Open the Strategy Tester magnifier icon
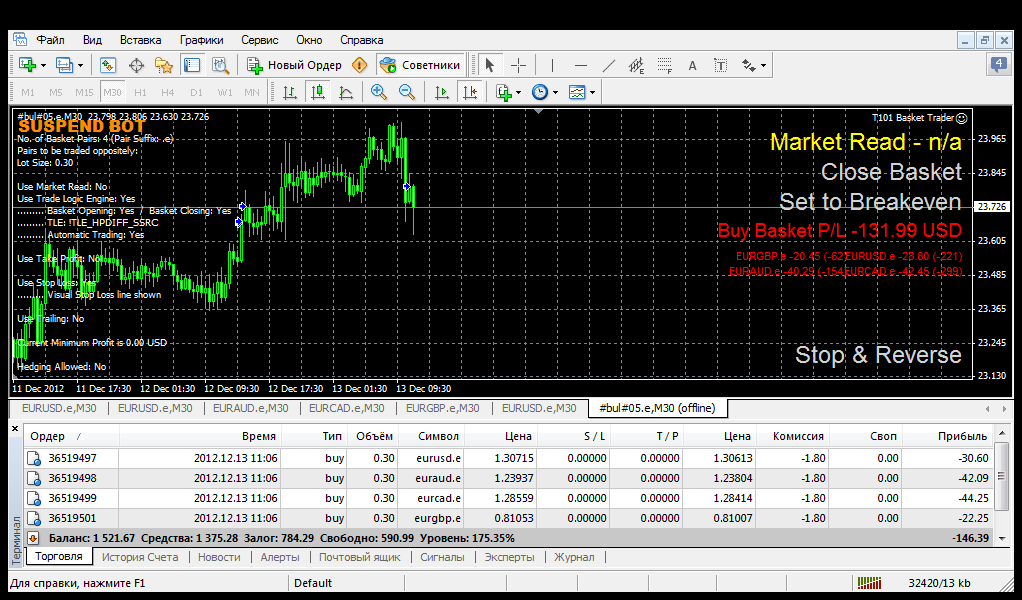 tap(220, 65)
